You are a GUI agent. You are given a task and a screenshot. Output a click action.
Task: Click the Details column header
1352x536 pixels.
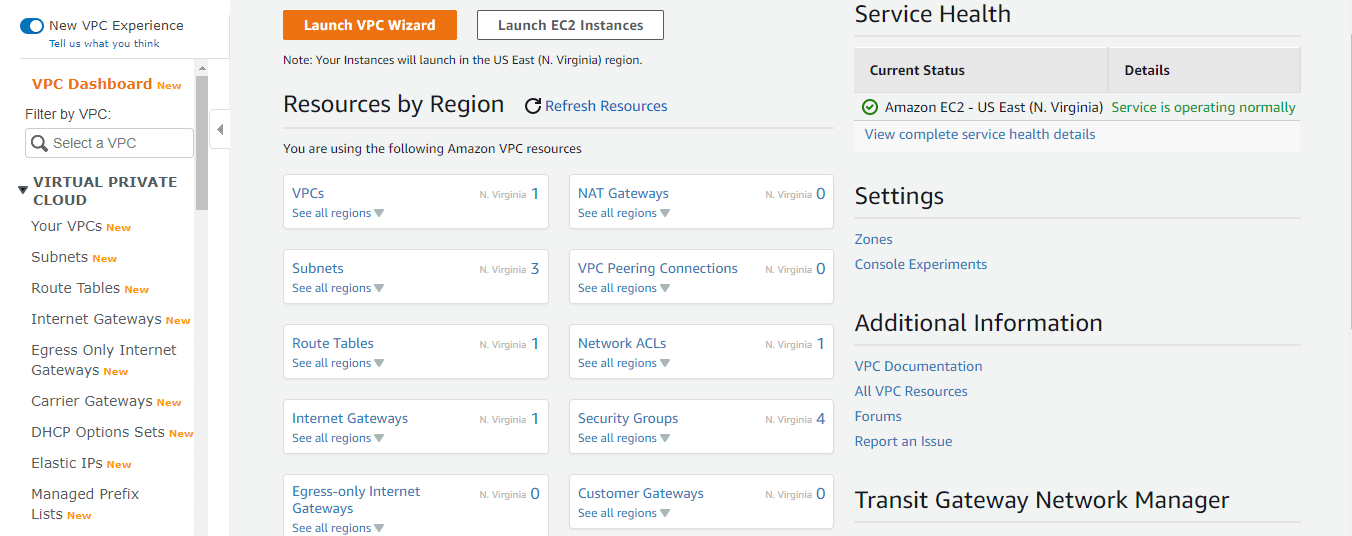1204,70
